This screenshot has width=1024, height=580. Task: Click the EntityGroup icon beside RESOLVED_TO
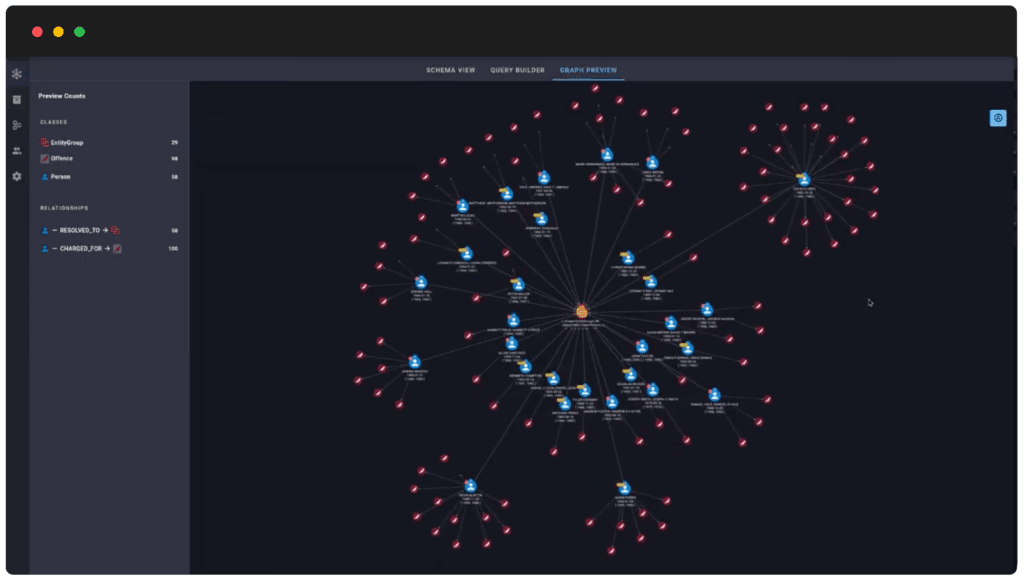115,231
